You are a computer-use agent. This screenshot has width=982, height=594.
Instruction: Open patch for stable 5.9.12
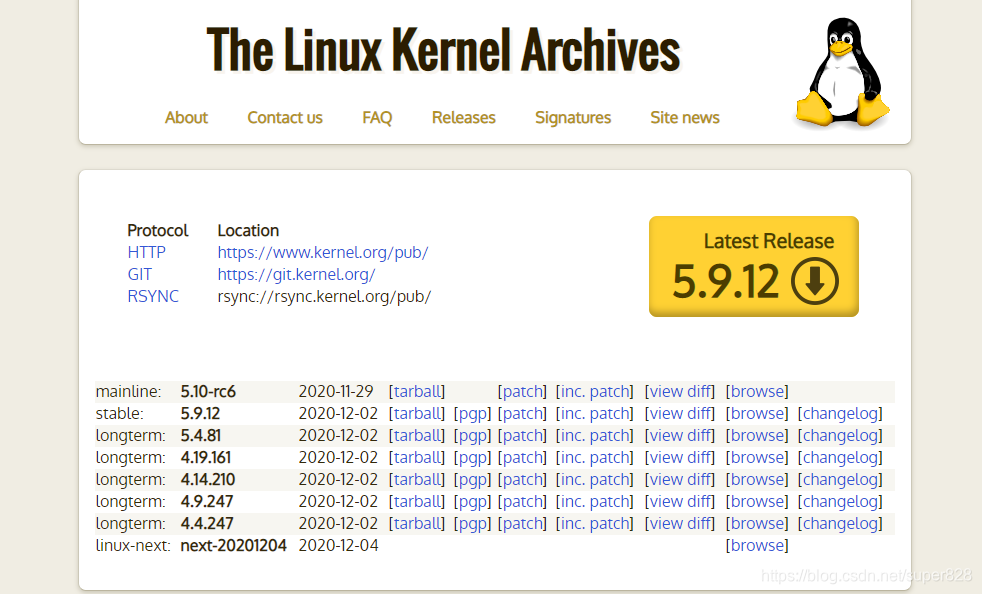(x=522, y=414)
